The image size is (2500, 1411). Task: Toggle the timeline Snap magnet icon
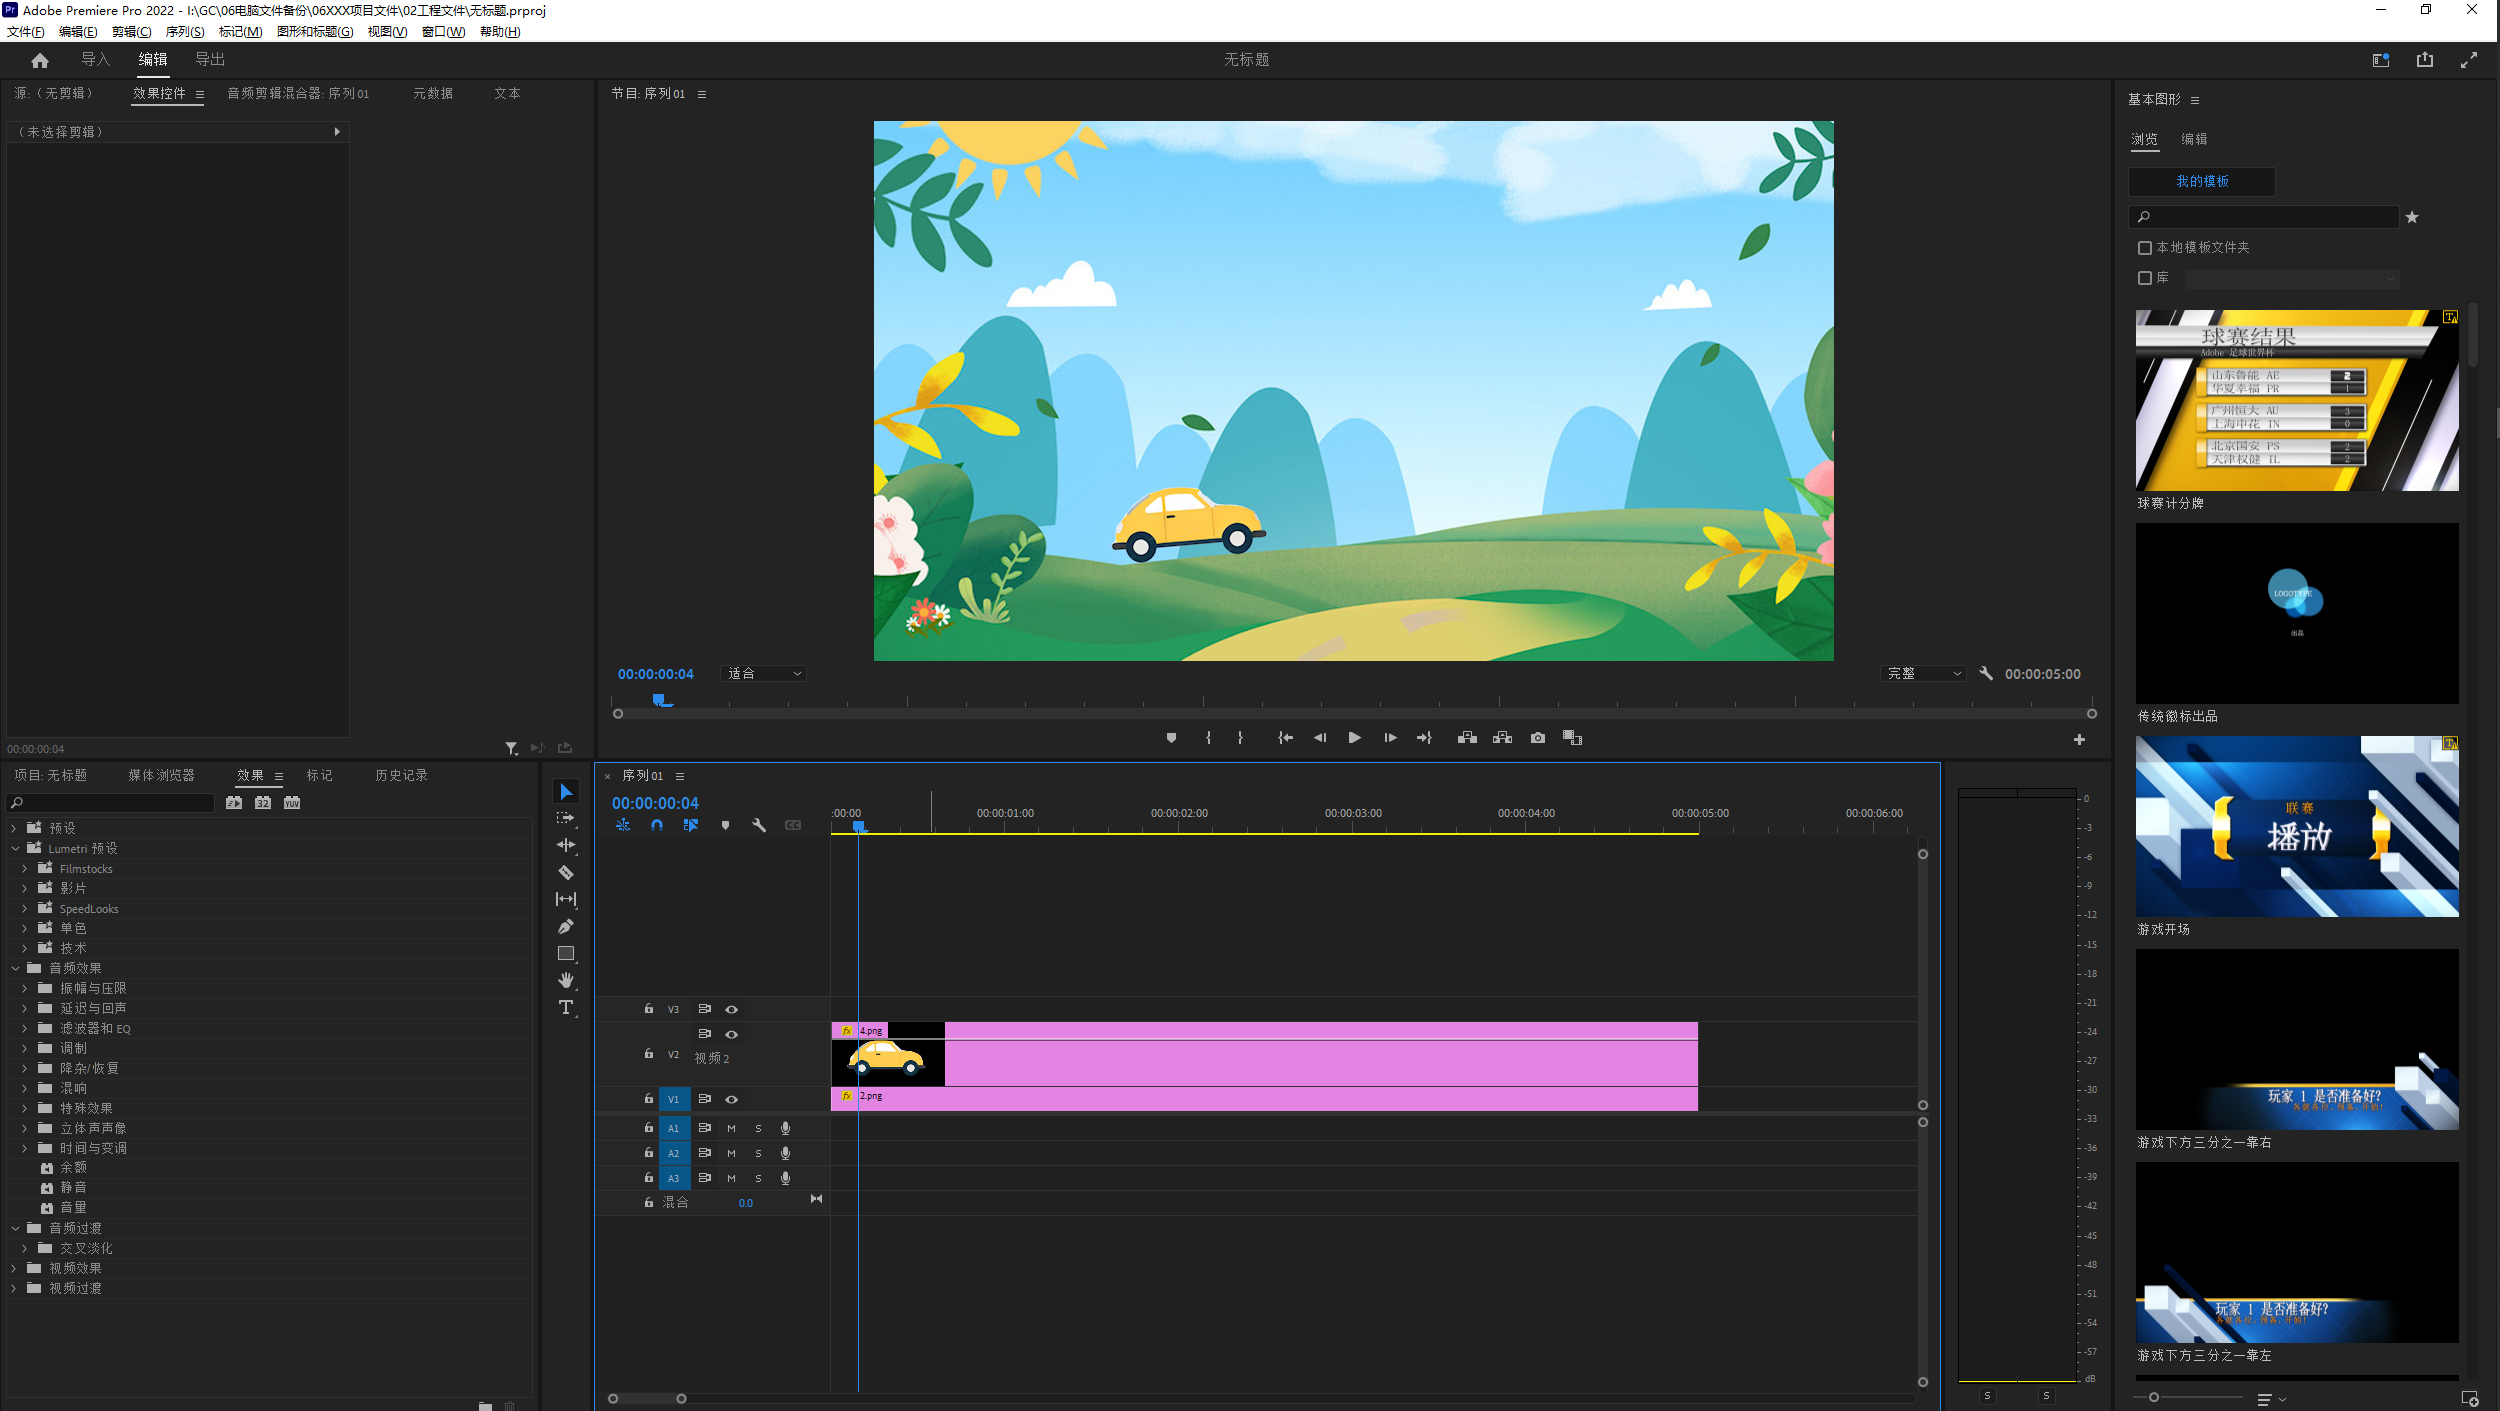(657, 825)
